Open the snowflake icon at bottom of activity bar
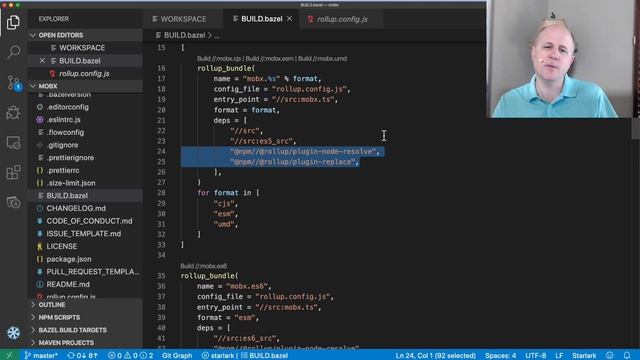 pyautogui.click(x=13, y=333)
